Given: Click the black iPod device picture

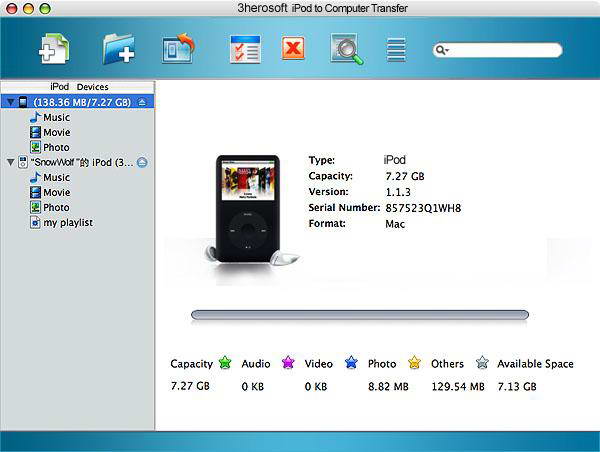Looking at the screenshot, I should click(x=248, y=209).
